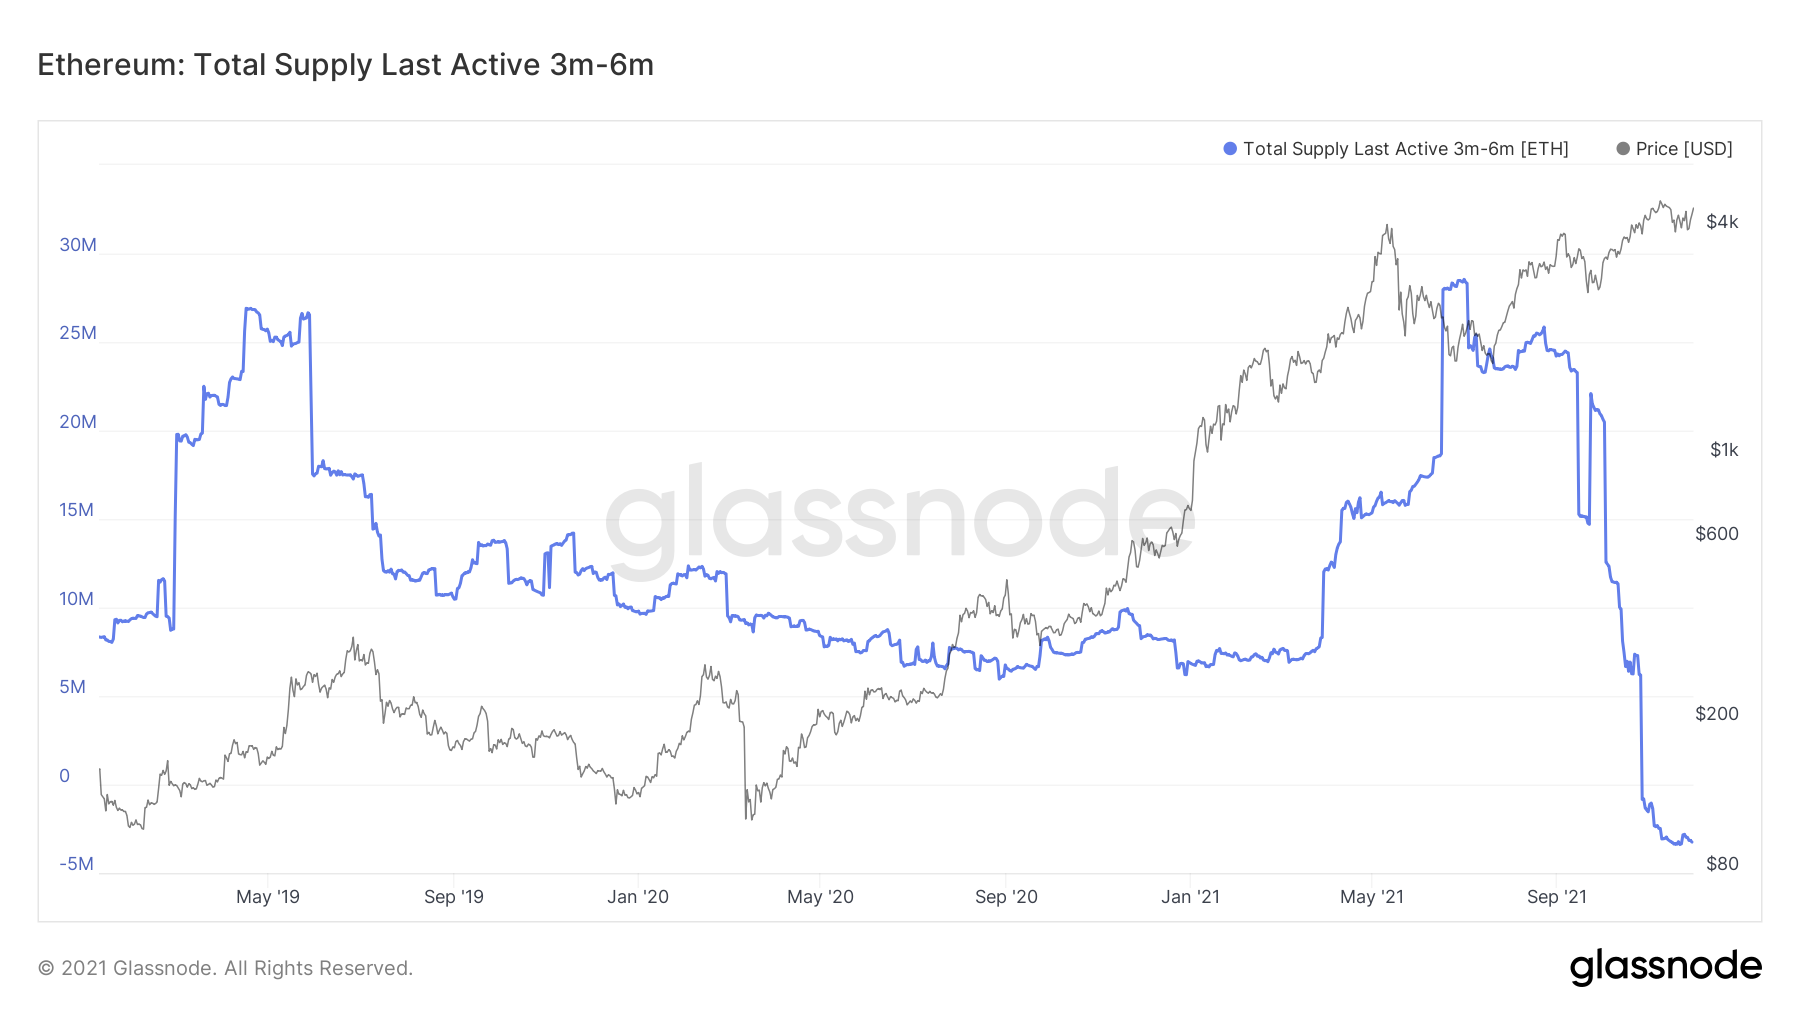Click the Sep '21 x-axis label
The image size is (1800, 1013).
click(1557, 897)
